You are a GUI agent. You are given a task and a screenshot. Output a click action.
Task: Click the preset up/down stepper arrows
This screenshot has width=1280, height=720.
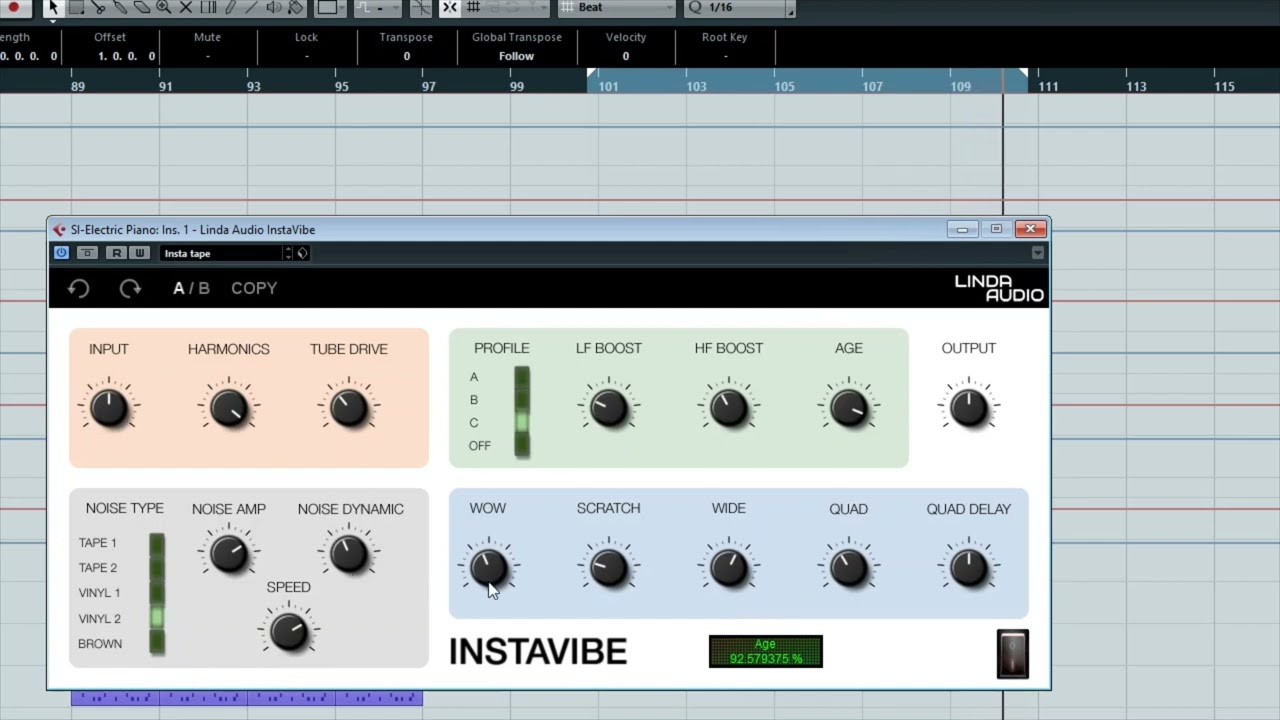pyautogui.click(x=288, y=253)
